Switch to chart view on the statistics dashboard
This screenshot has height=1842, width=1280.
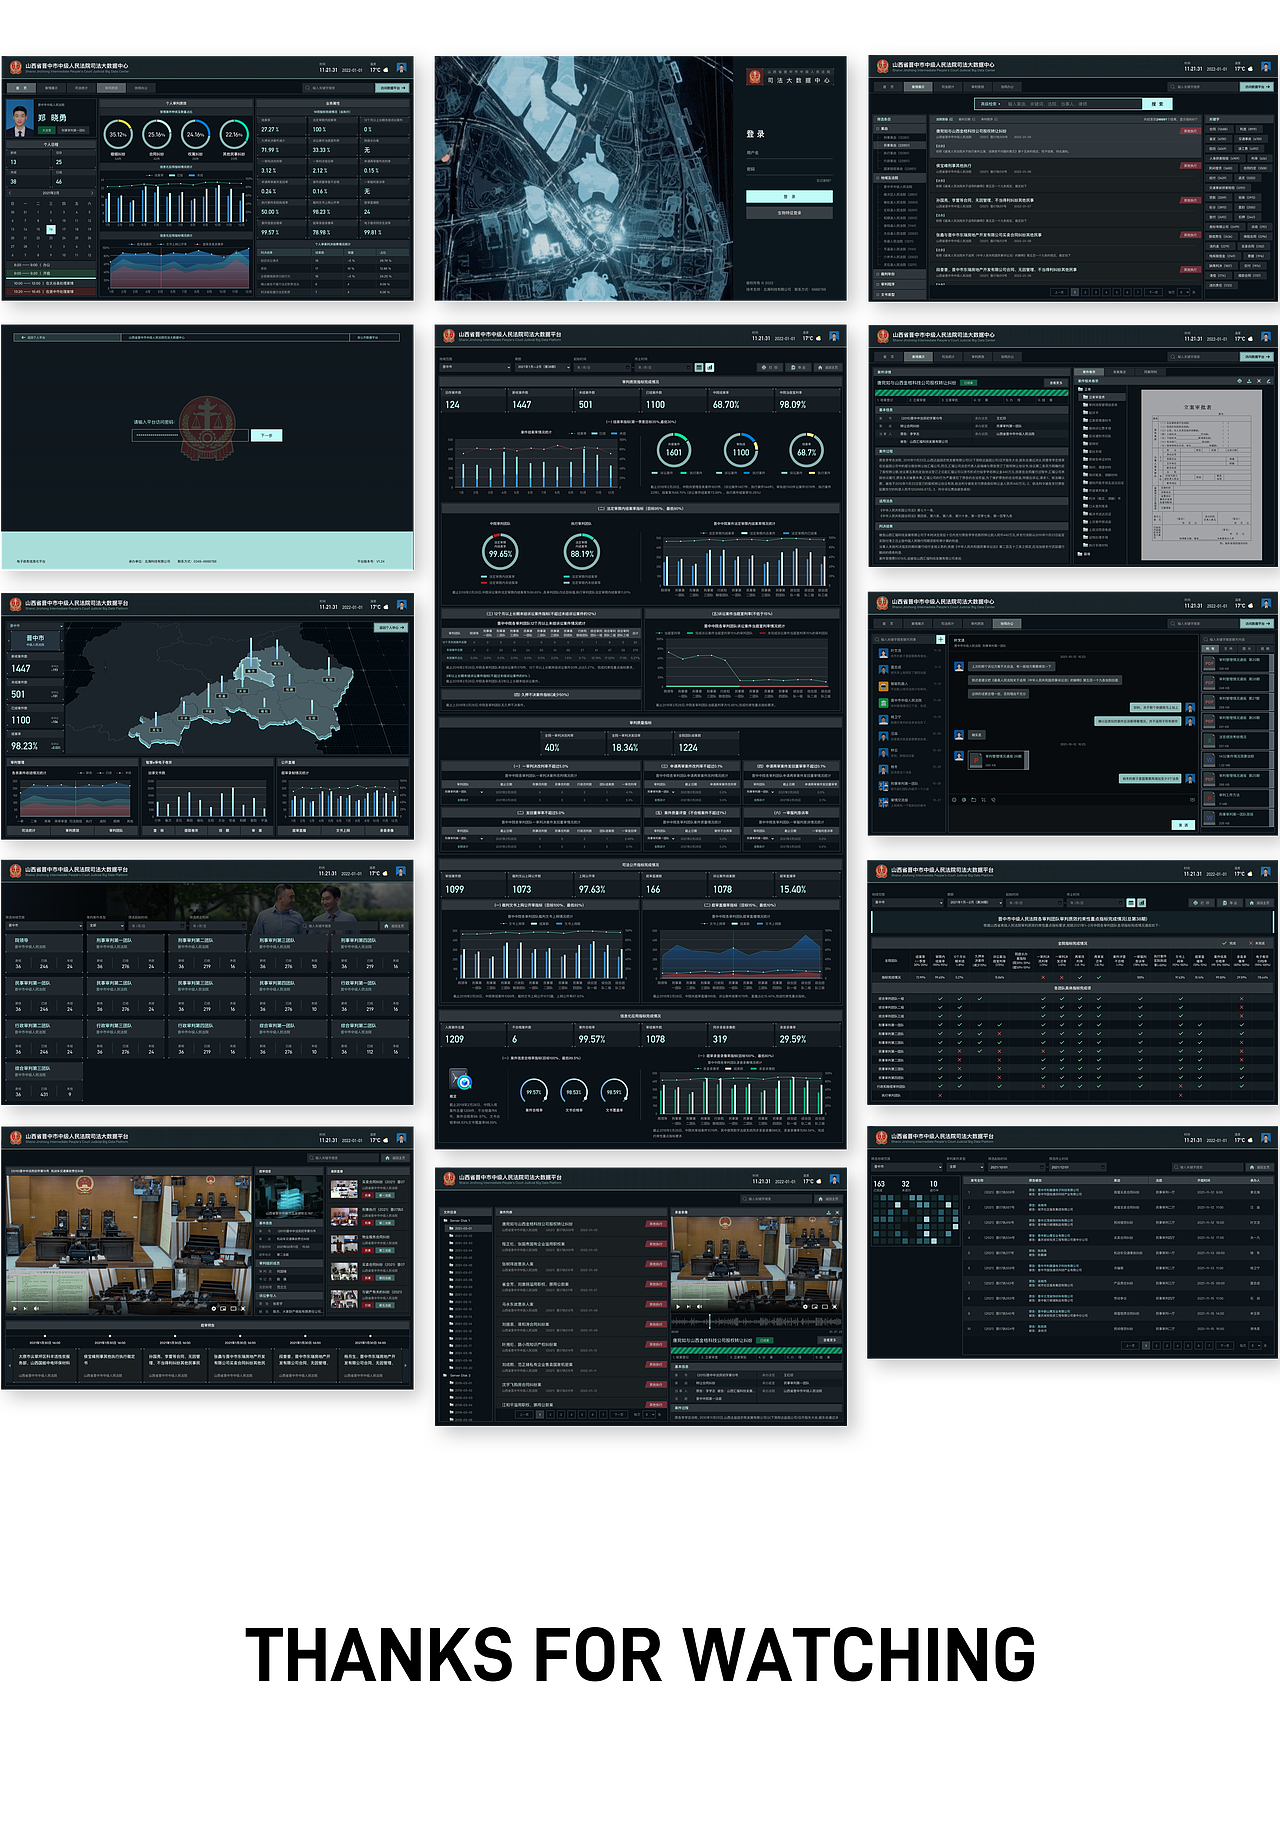click(710, 367)
